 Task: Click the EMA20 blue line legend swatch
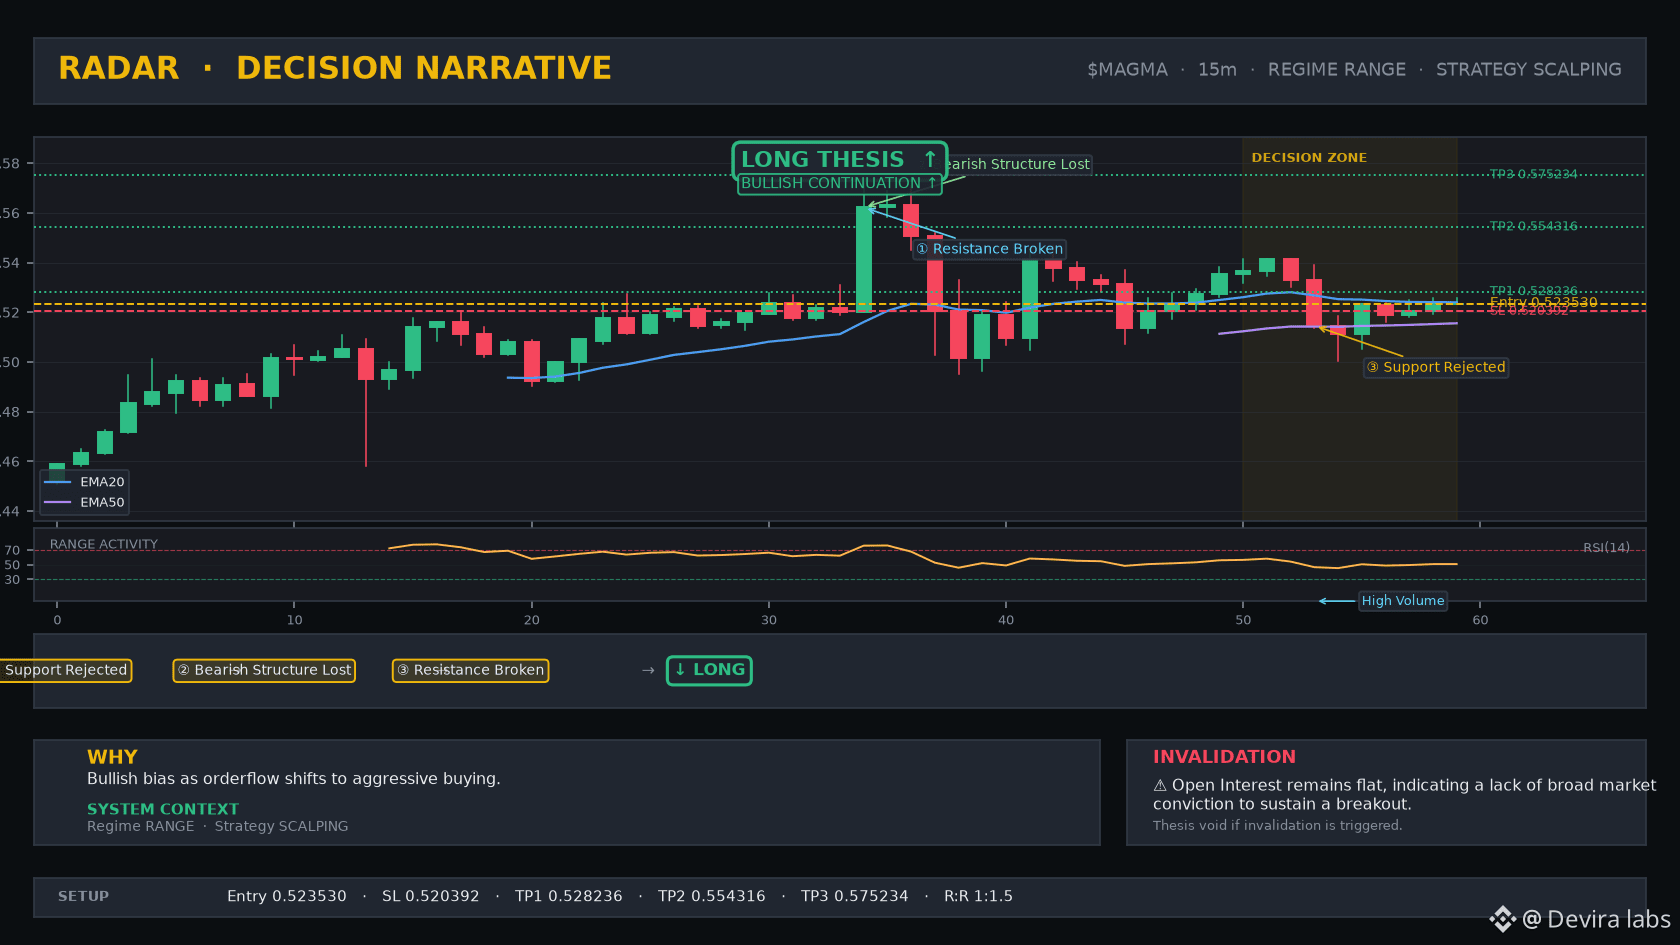(58, 482)
